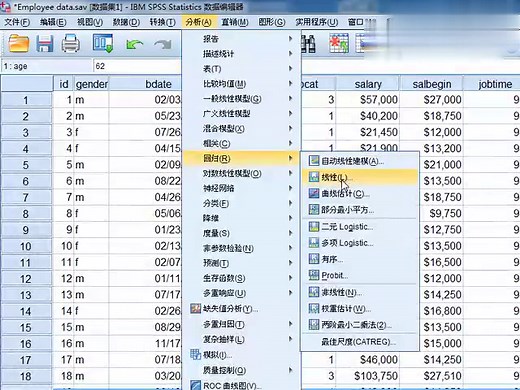Click icon beside 缺失值分析(Y)

point(195,309)
